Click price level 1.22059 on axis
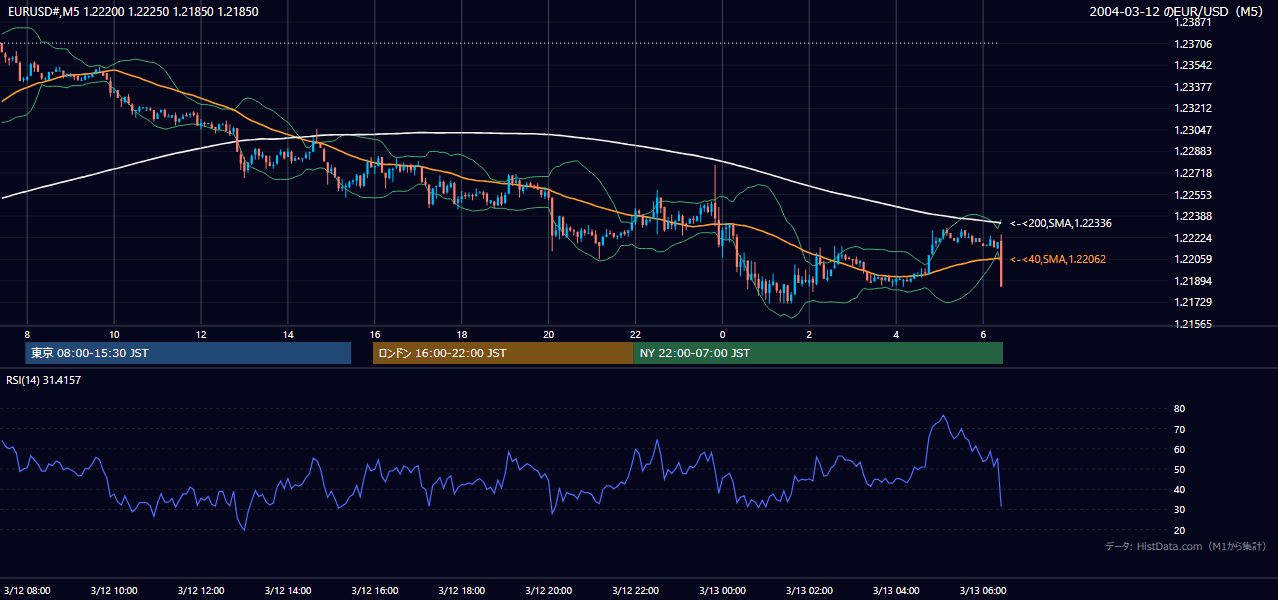The width and height of the screenshot is (1278, 600). click(1193, 259)
